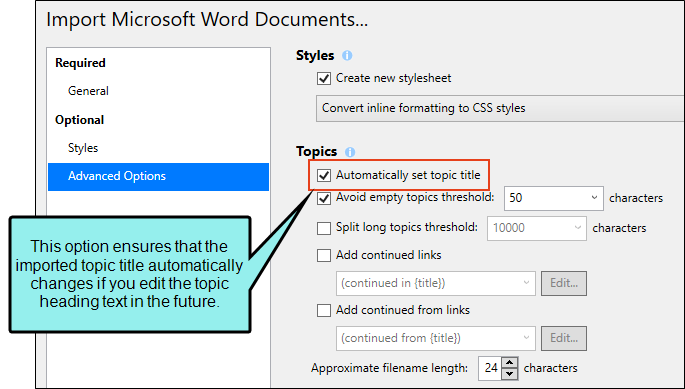Select Styles in the Optional section
This screenshot has height=389, width=685.
[83, 148]
